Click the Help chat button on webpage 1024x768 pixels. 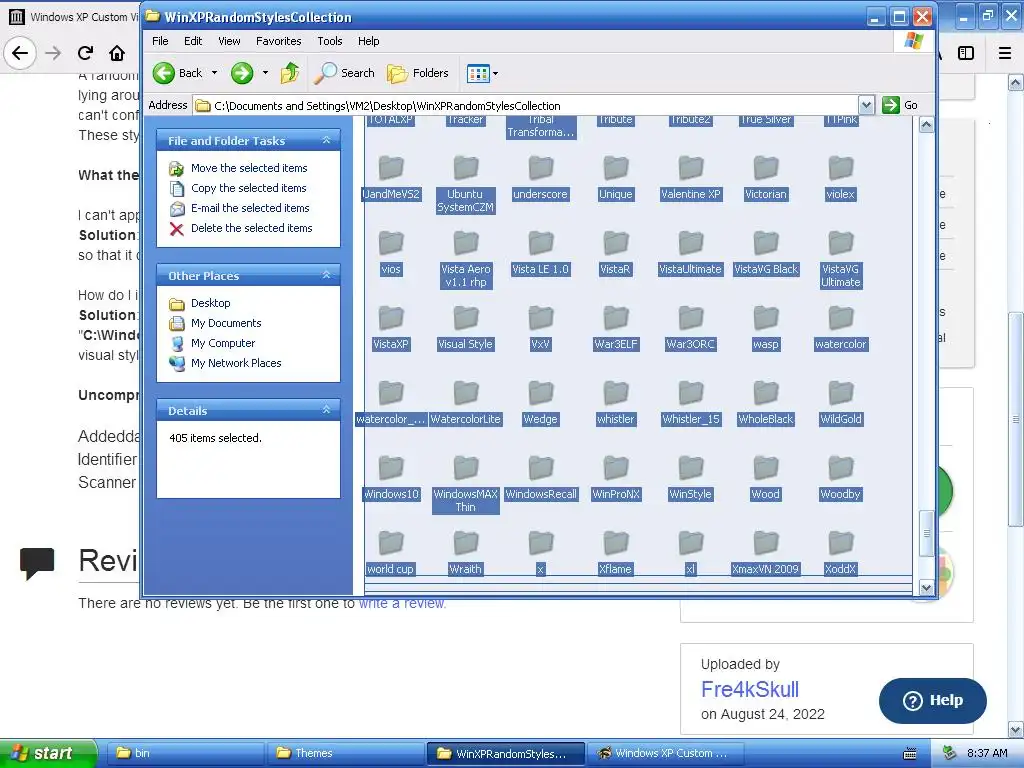pyautogui.click(x=933, y=700)
